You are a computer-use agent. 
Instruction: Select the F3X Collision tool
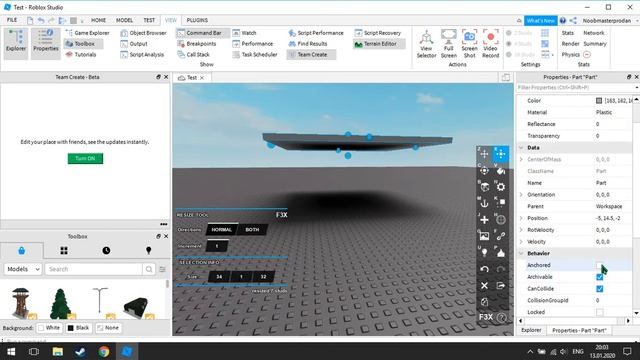[x=501, y=203]
